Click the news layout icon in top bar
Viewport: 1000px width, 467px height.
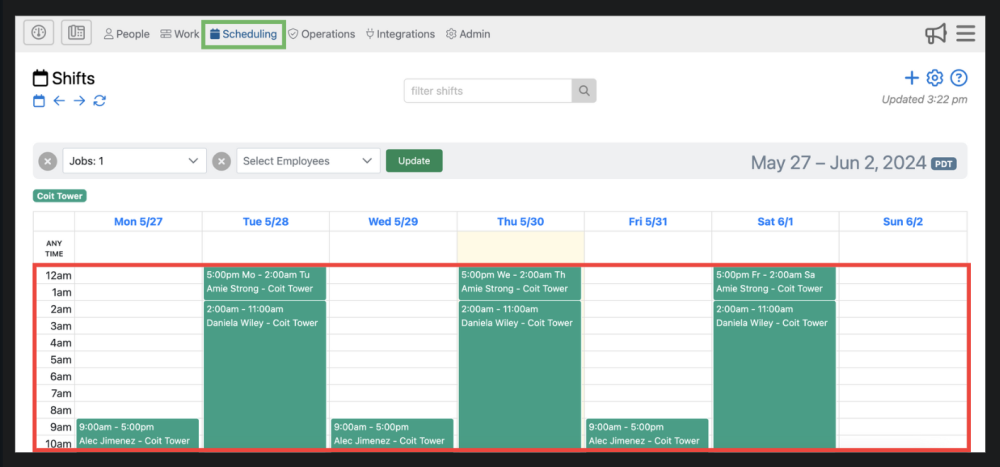click(x=77, y=33)
